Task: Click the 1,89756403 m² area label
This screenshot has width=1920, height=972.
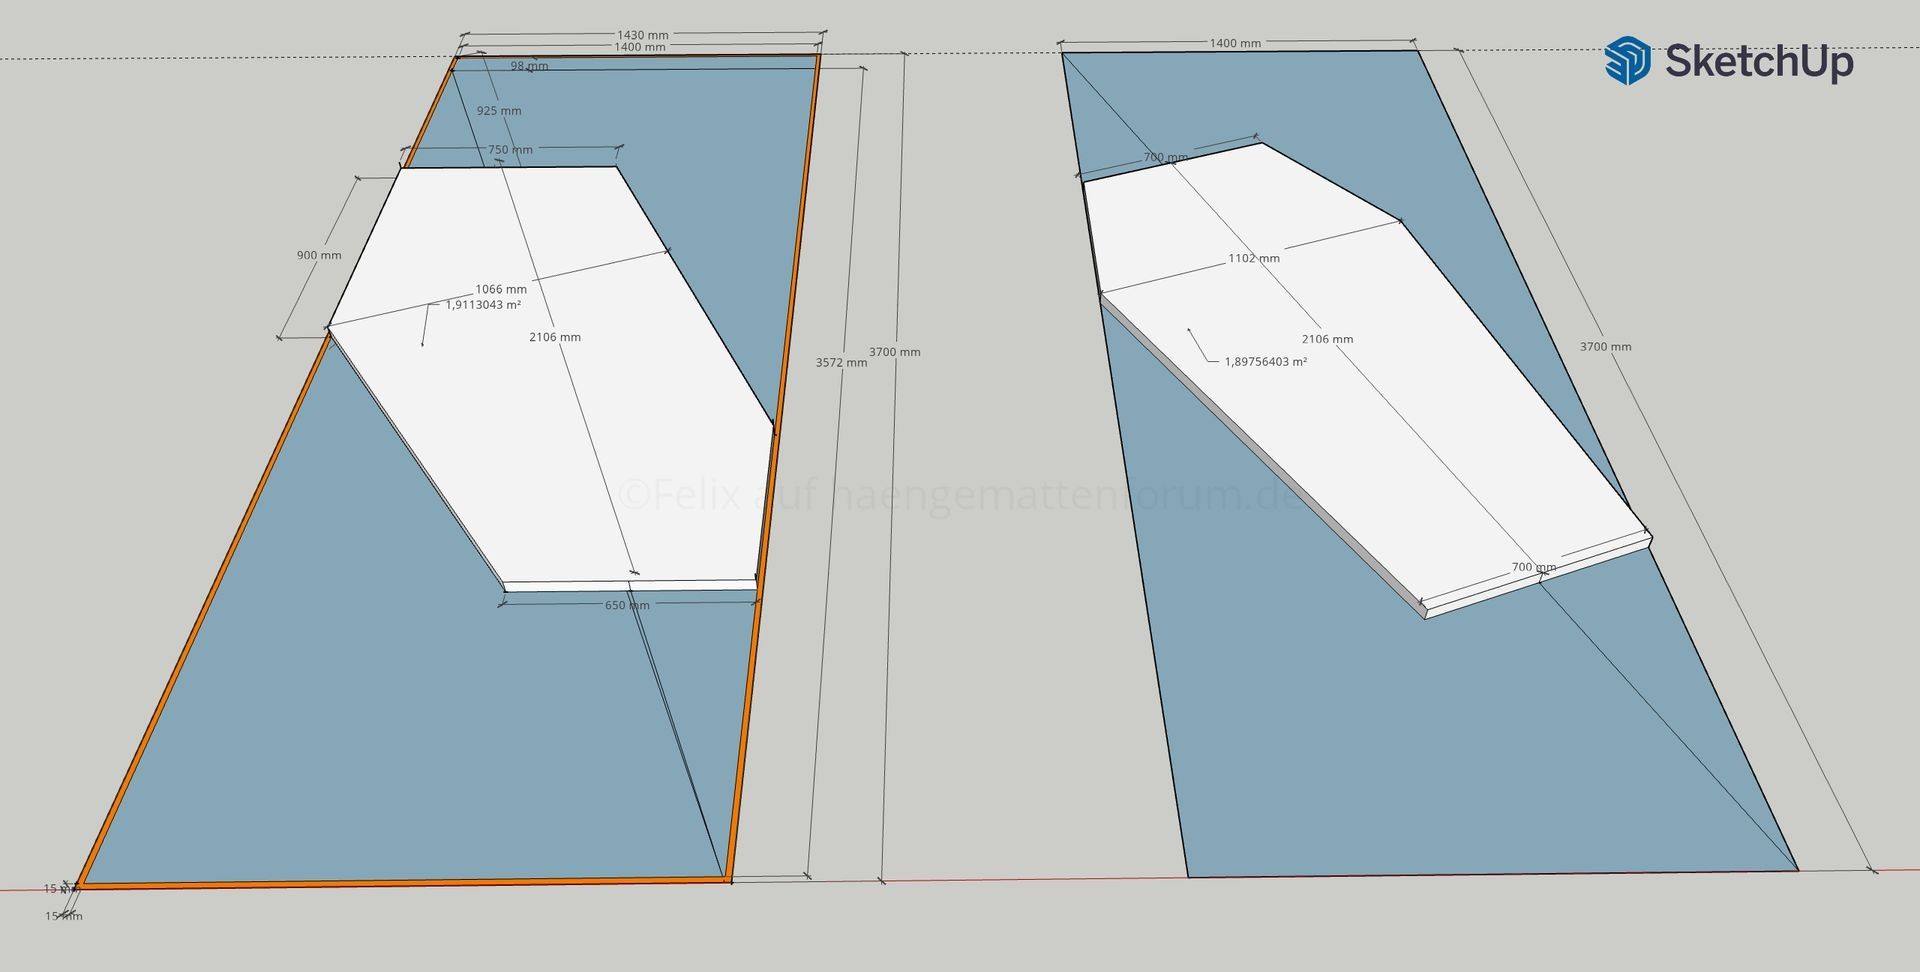Action: pyautogui.click(x=1265, y=362)
